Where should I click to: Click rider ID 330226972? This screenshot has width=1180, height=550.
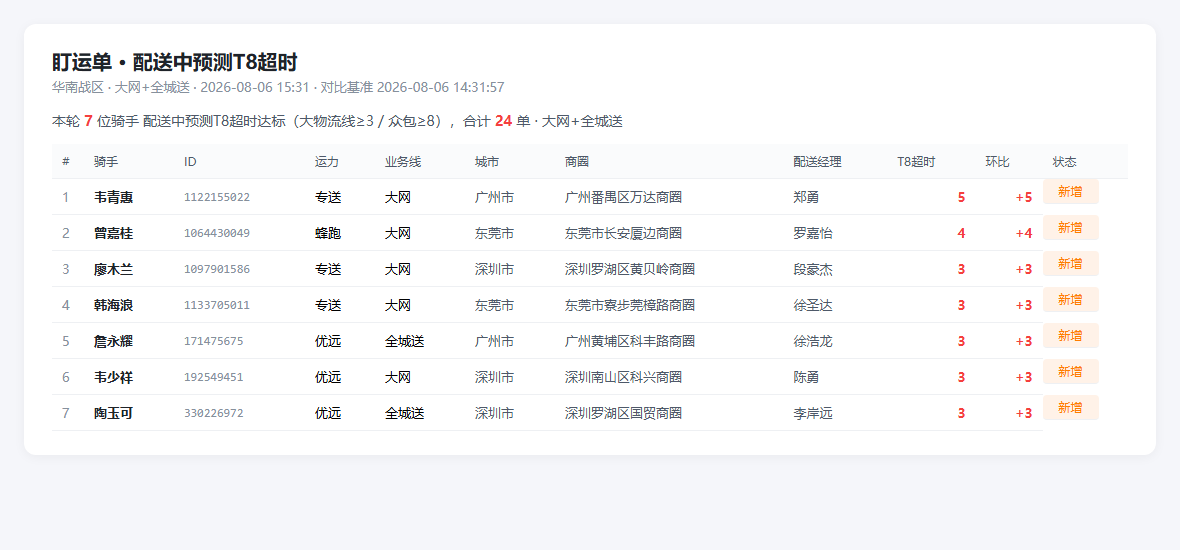[214, 414]
